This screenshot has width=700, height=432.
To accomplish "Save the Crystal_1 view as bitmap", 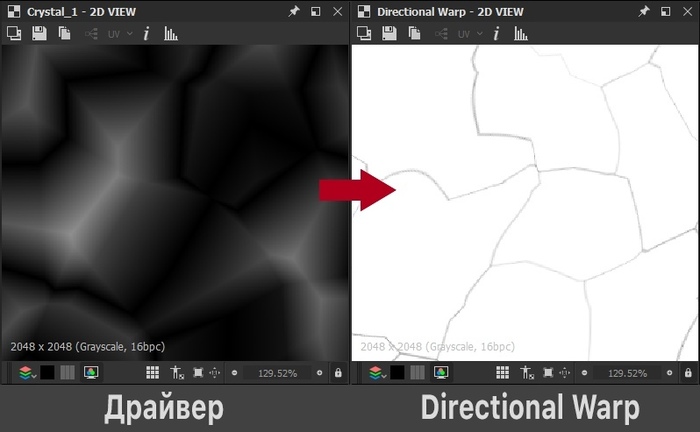I will point(39,33).
